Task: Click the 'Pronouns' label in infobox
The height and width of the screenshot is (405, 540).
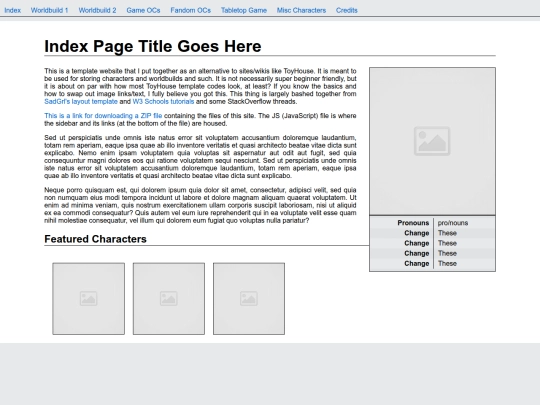Action: tap(413, 223)
